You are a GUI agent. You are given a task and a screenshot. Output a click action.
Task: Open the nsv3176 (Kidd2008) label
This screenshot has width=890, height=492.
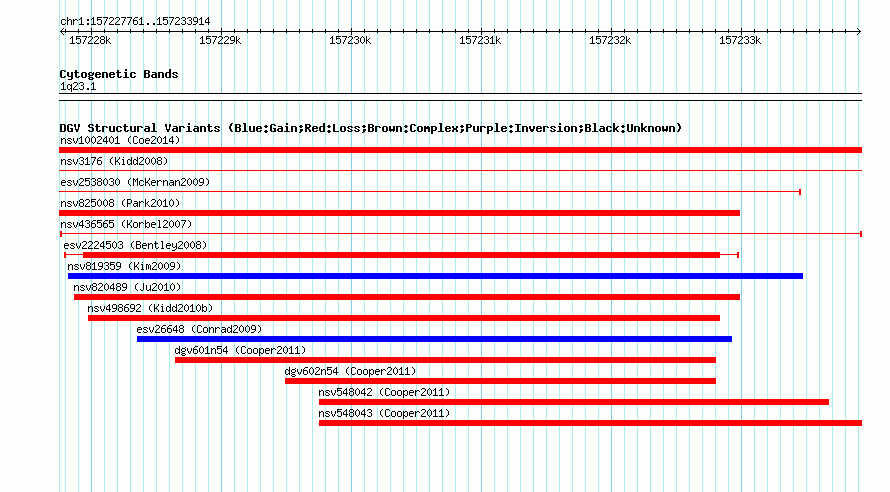(x=114, y=161)
